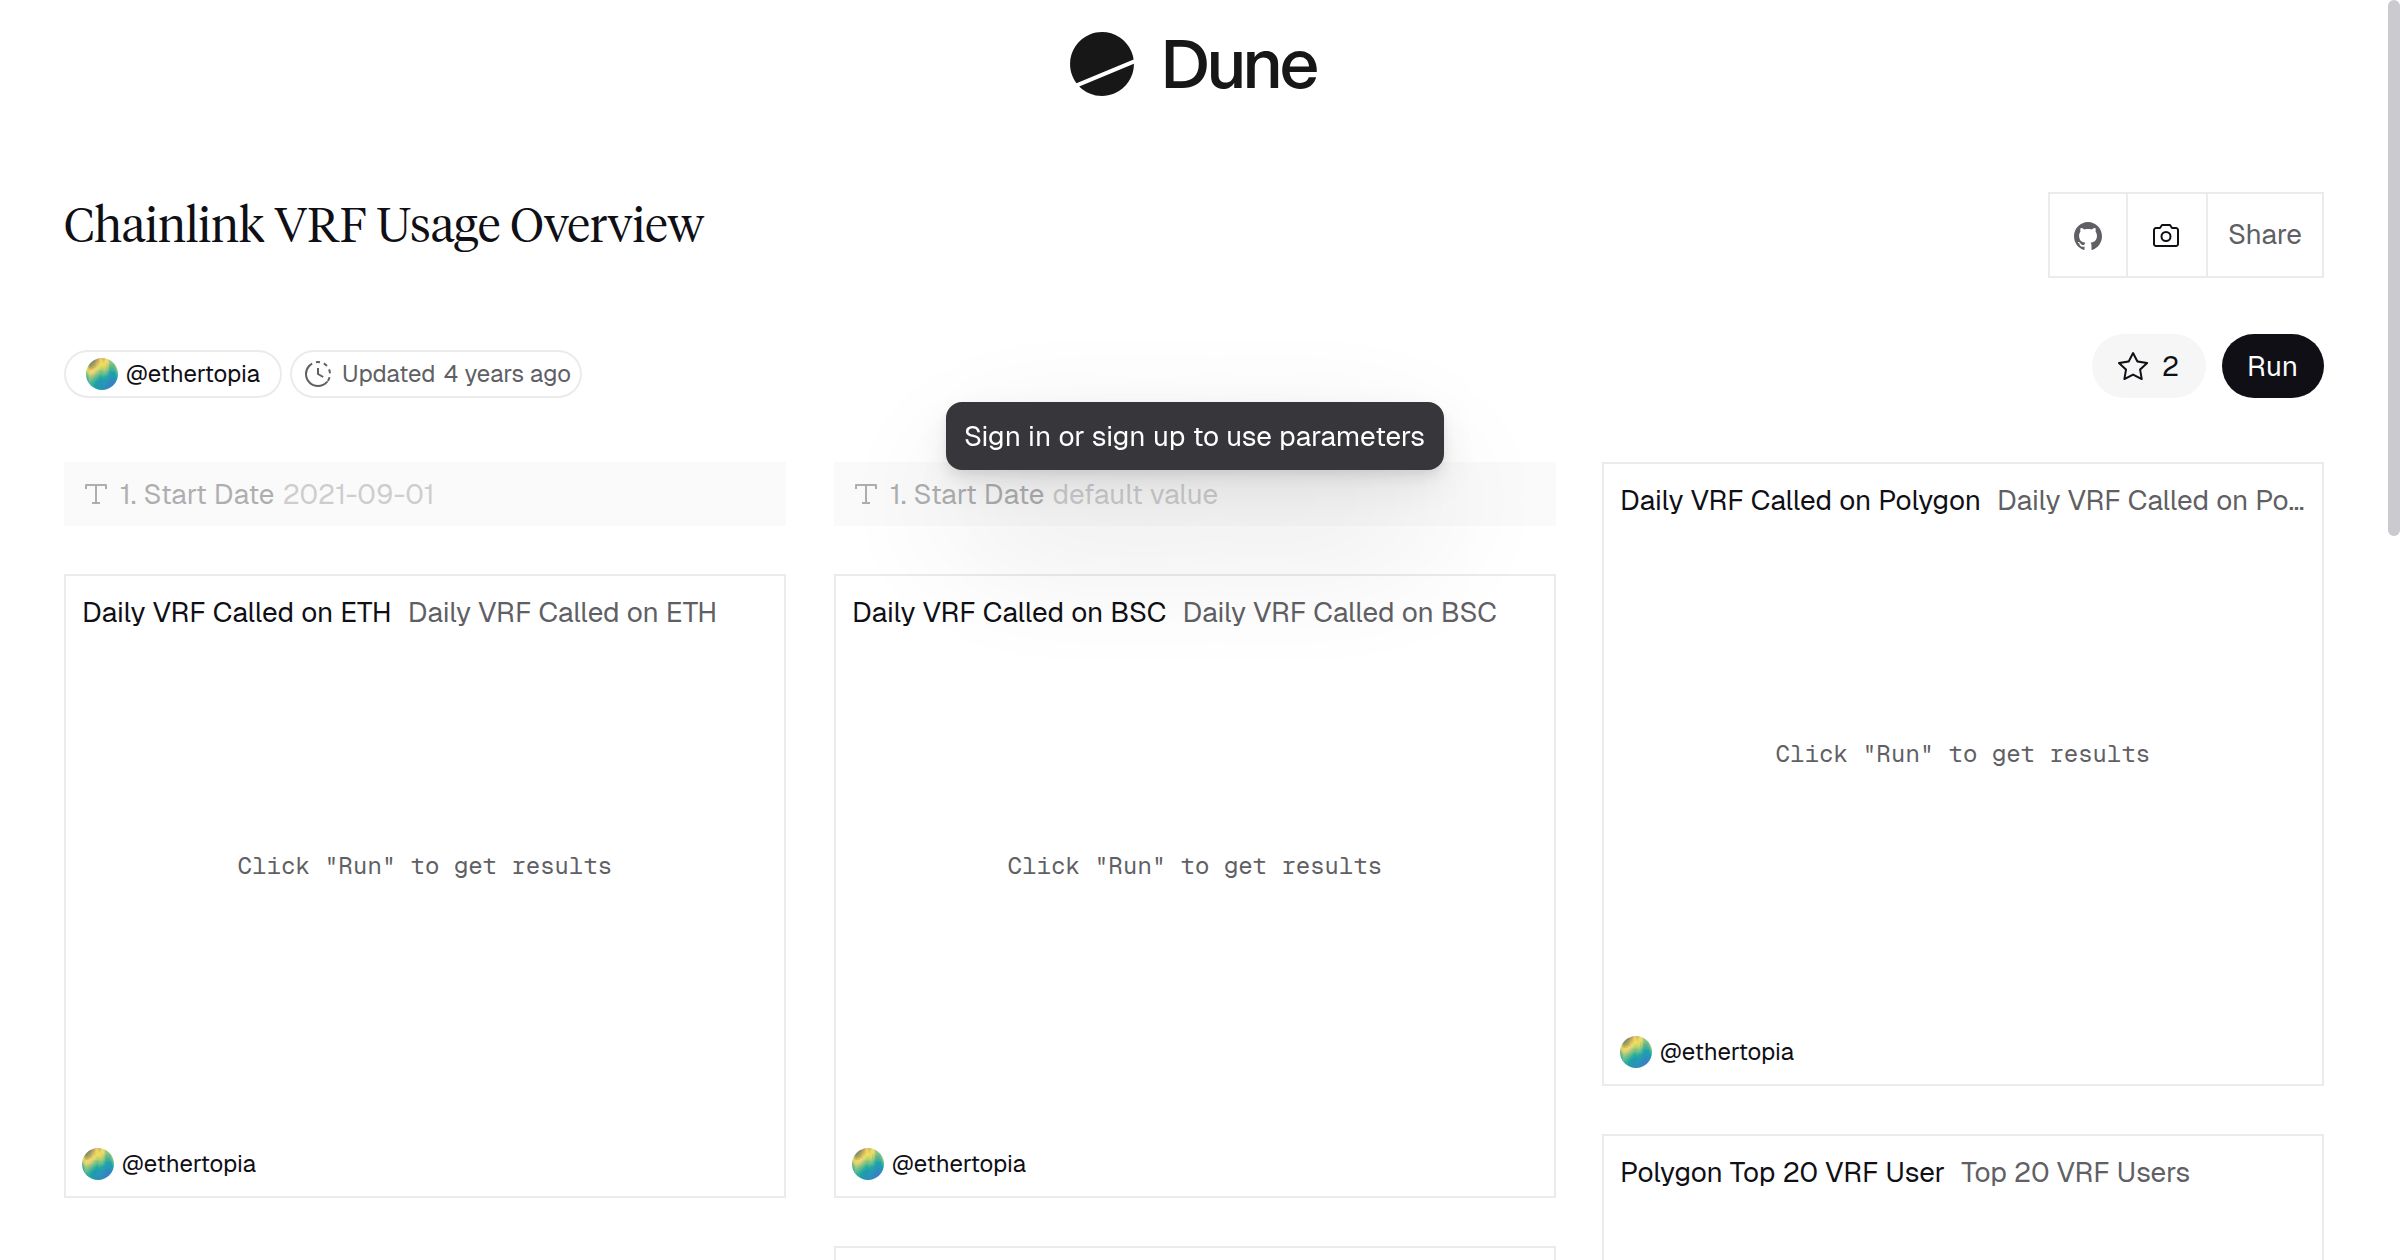Click @ethertopia link below Polygon chart
Viewport: 2400px width, 1260px height.
tap(1726, 1052)
